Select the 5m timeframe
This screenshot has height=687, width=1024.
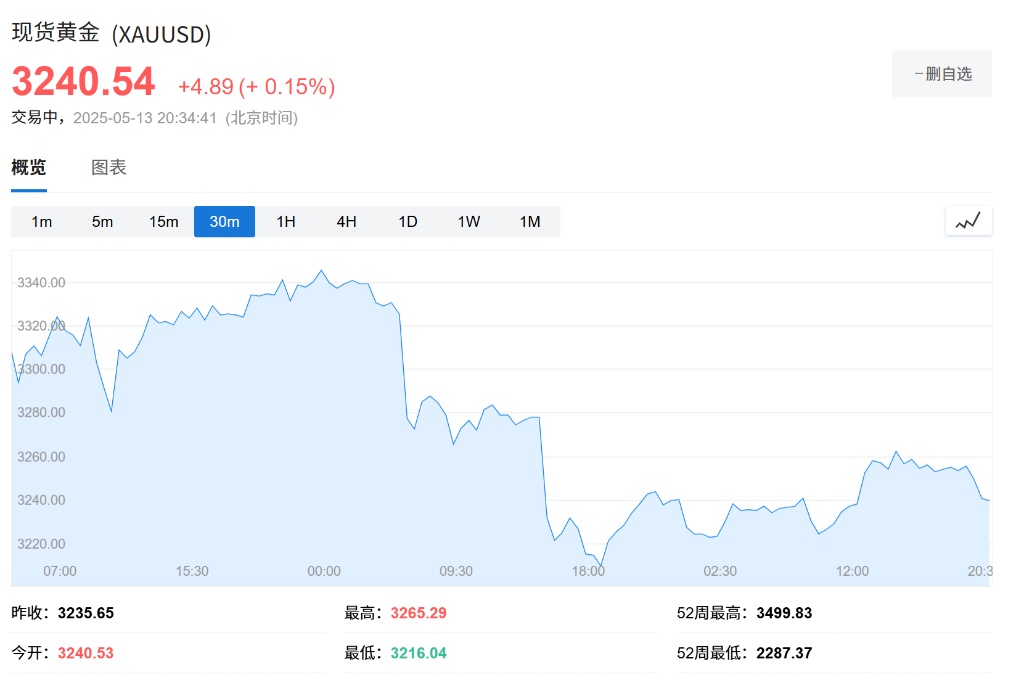[102, 222]
